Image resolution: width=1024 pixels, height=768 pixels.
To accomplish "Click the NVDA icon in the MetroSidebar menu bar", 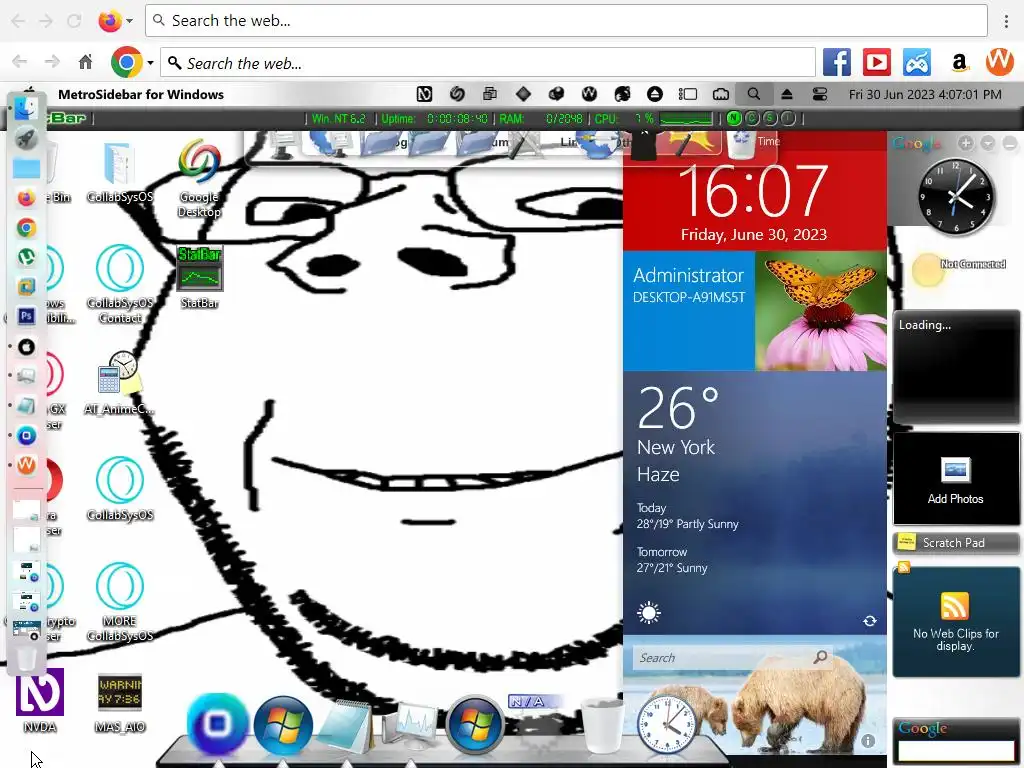I will (424, 95).
